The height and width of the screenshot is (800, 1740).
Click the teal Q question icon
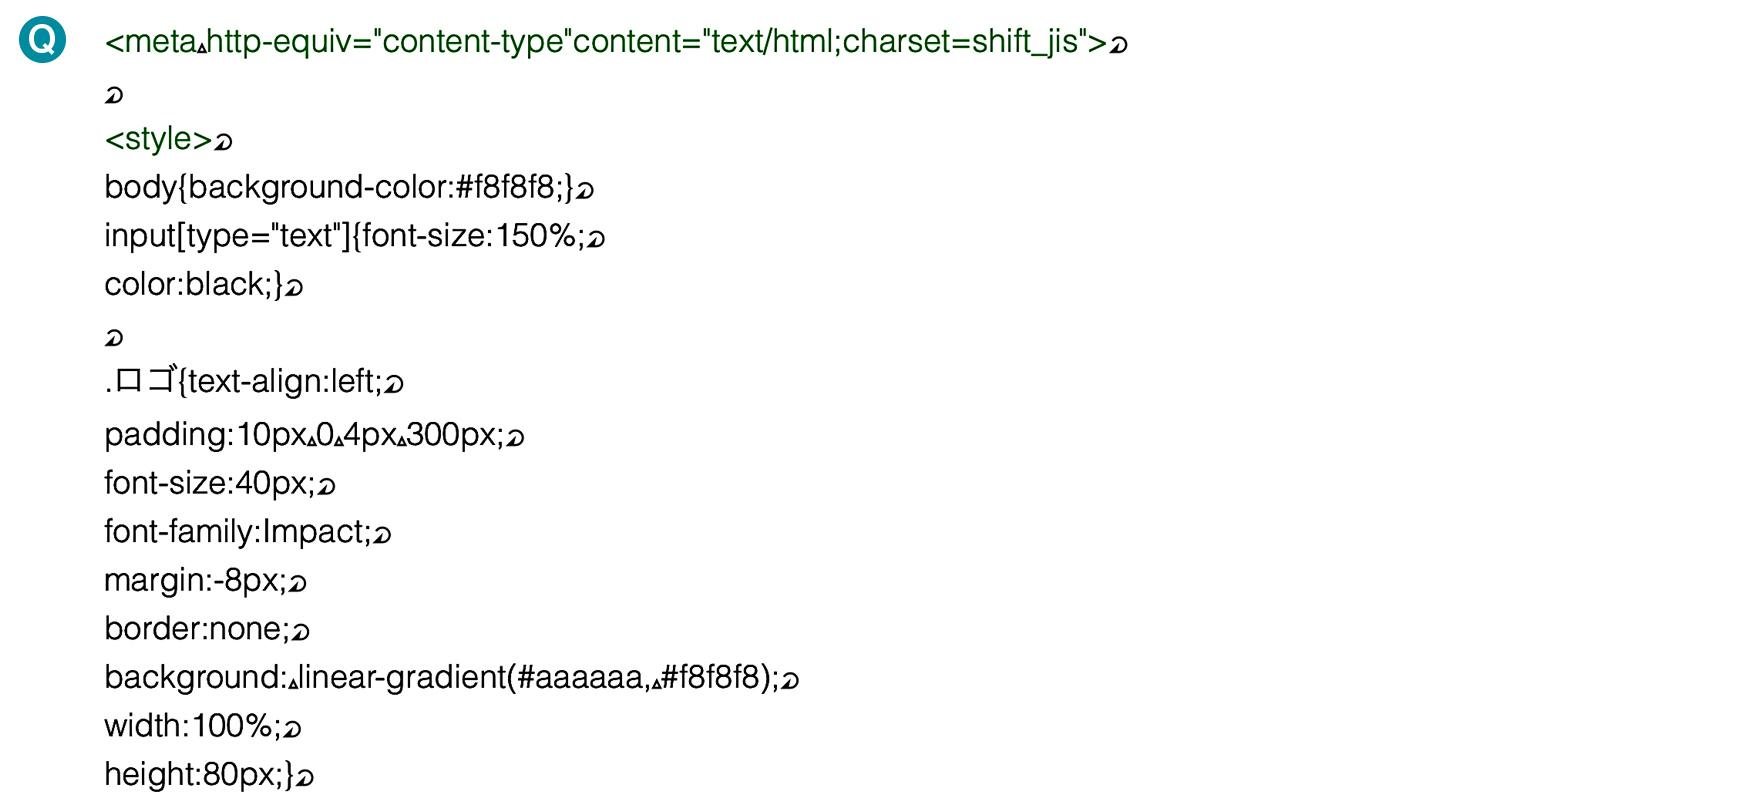tap(42, 39)
